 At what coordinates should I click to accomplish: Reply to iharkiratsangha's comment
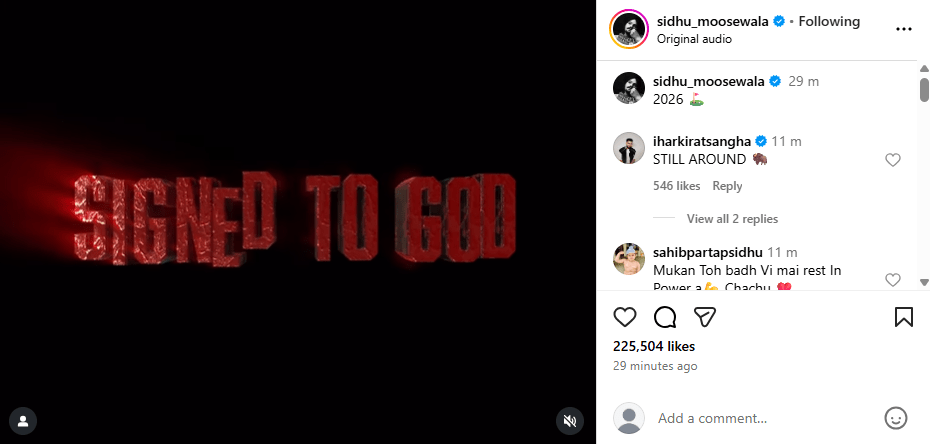tap(727, 186)
